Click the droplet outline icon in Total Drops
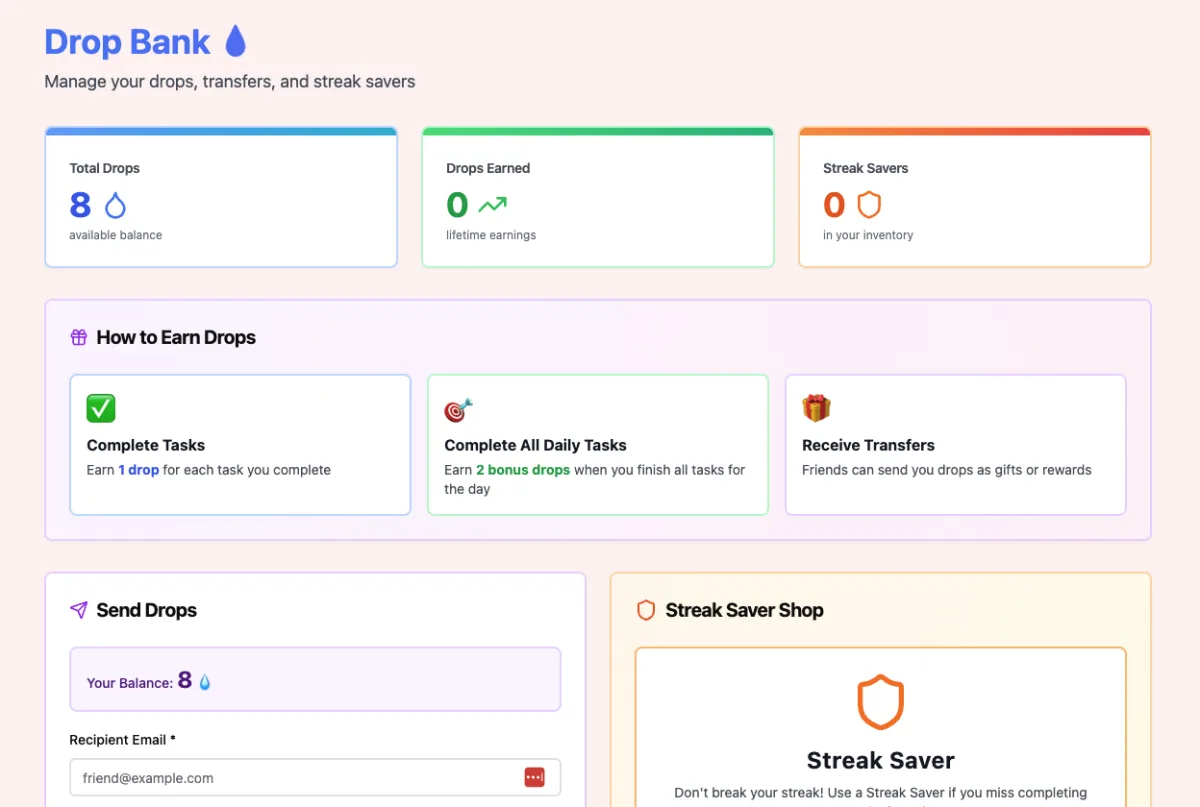Viewport: 1200px width, 807px height. [x=116, y=205]
